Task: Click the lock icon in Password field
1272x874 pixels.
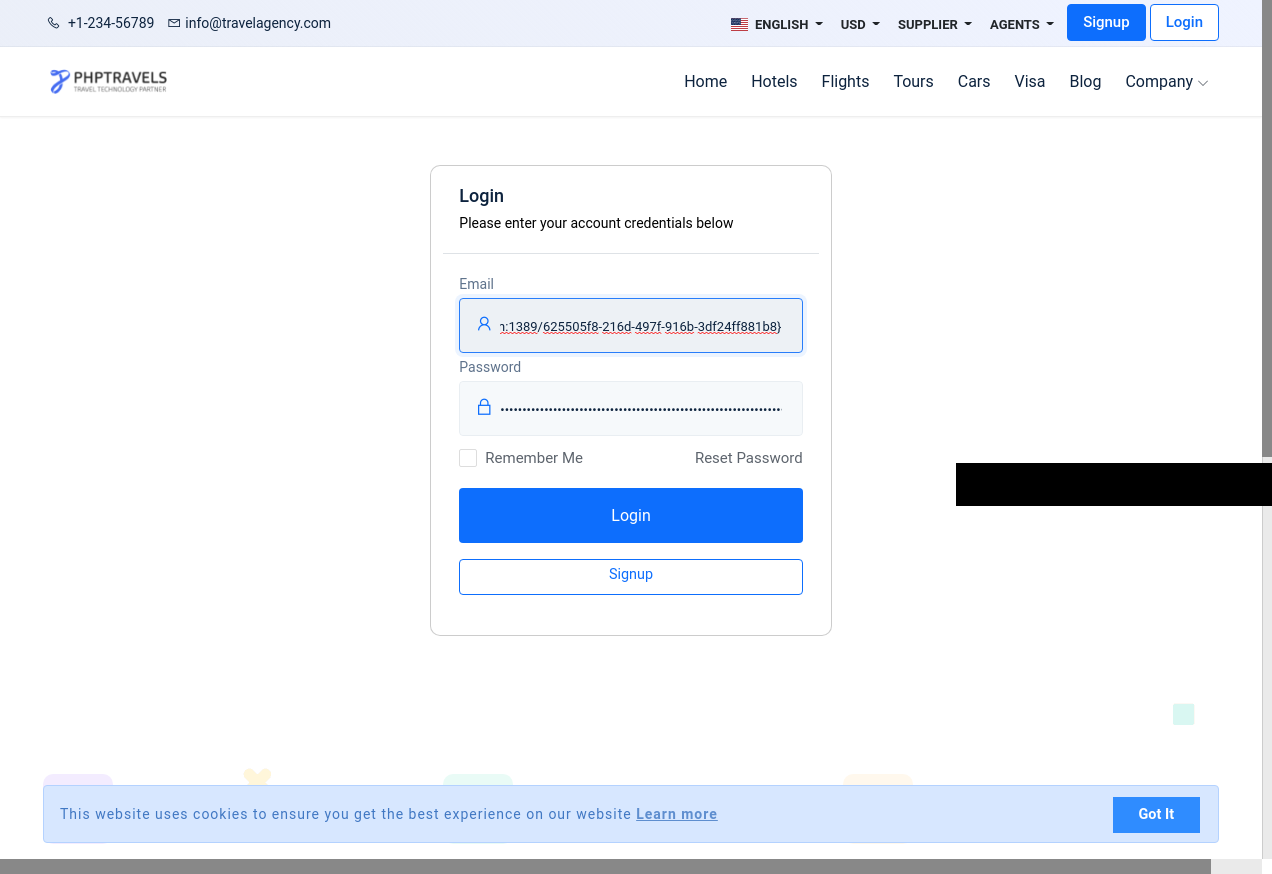Action: (484, 408)
